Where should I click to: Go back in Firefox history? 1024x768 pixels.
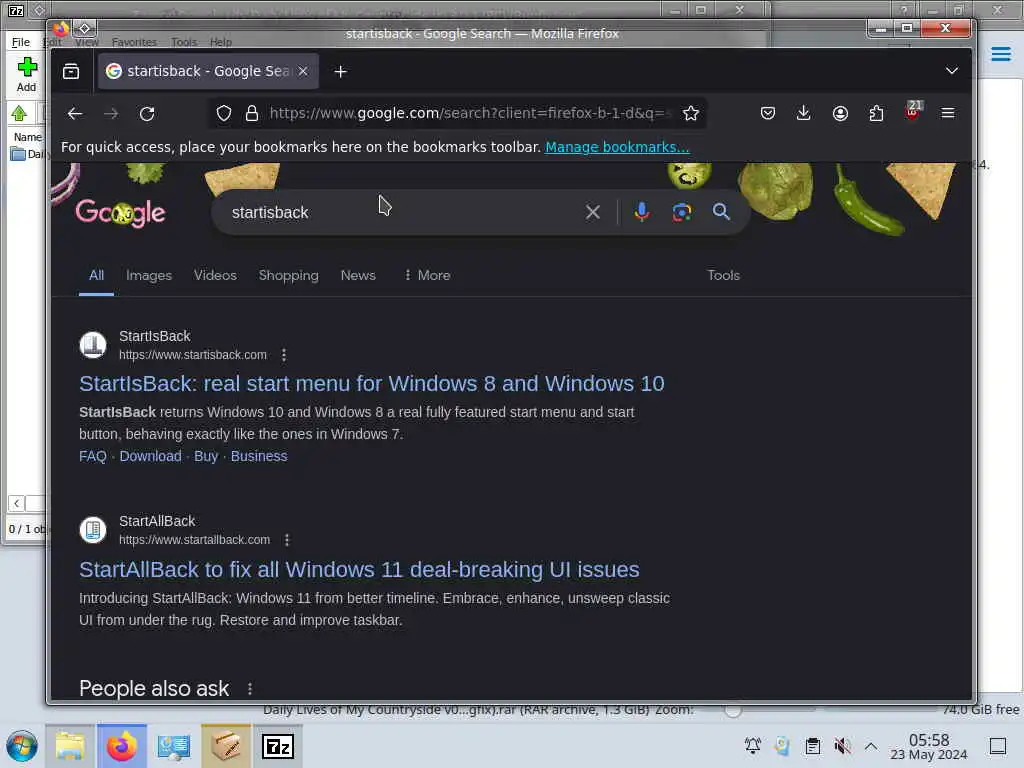75,114
